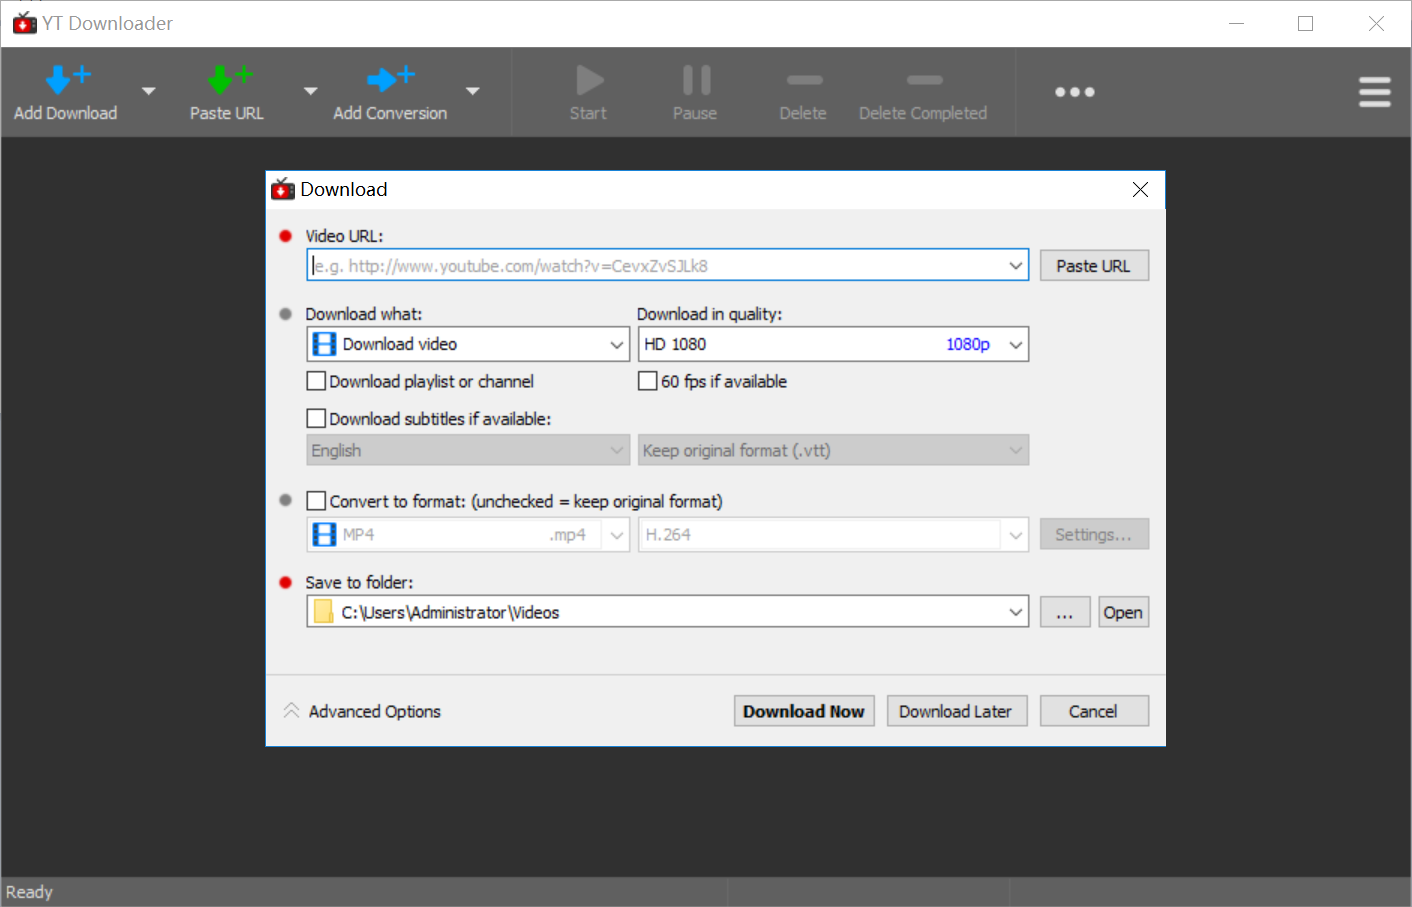Screen dimensions: 1412x907
Task: Click the Paste URL button in dialog
Action: (x=1094, y=266)
